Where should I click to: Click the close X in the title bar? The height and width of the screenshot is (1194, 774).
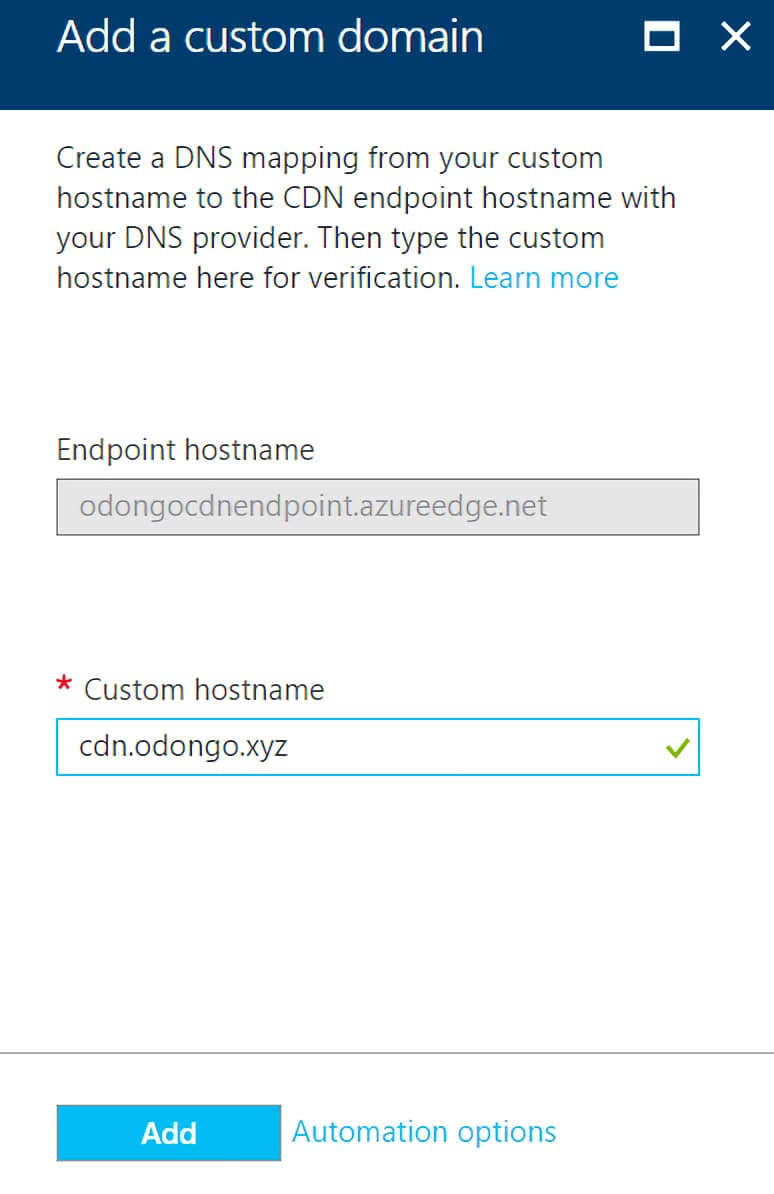(736, 36)
